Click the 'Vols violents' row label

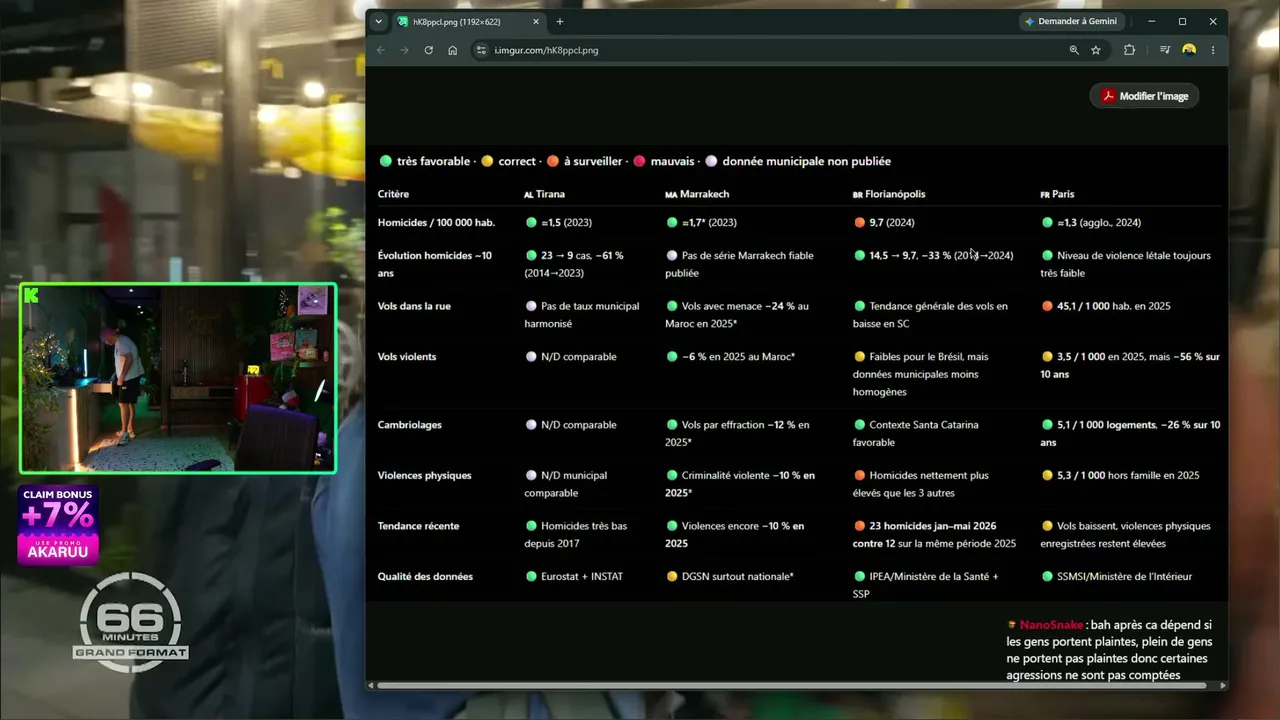click(407, 356)
